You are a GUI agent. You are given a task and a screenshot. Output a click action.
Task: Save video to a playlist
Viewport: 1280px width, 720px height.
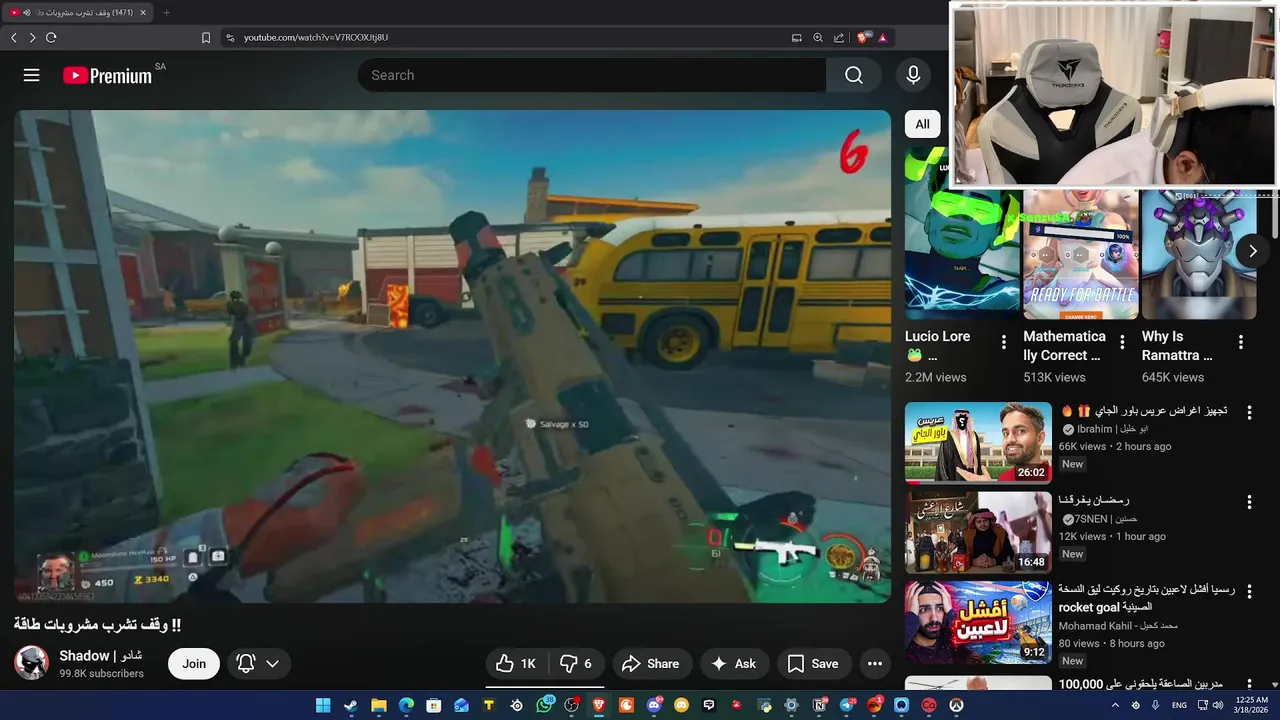point(812,663)
